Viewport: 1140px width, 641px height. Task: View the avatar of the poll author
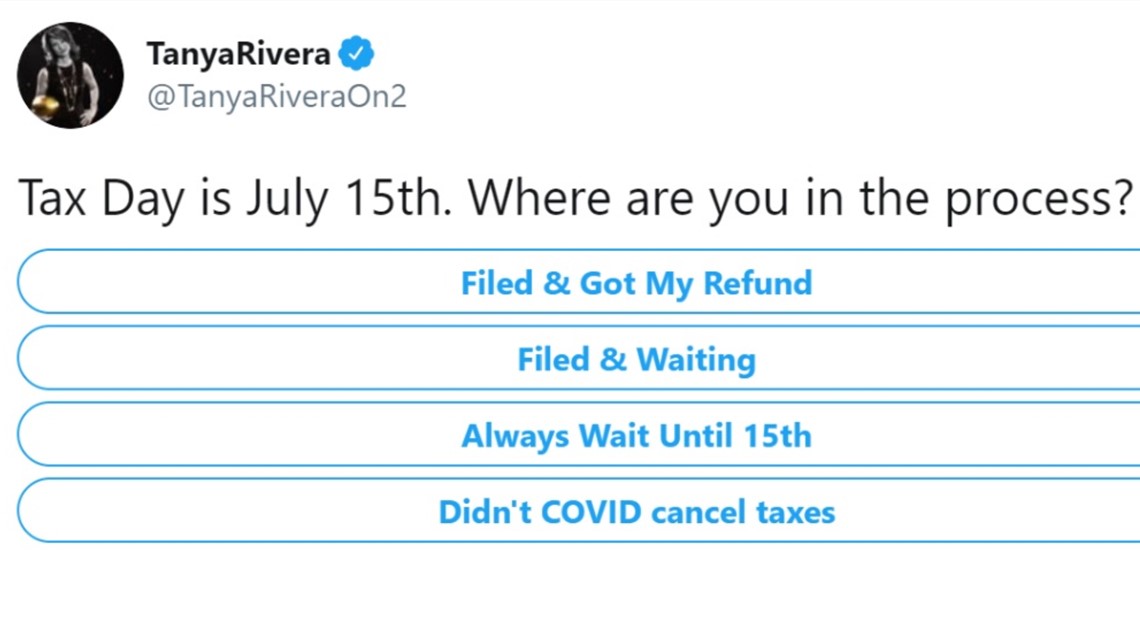pos(71,75)
